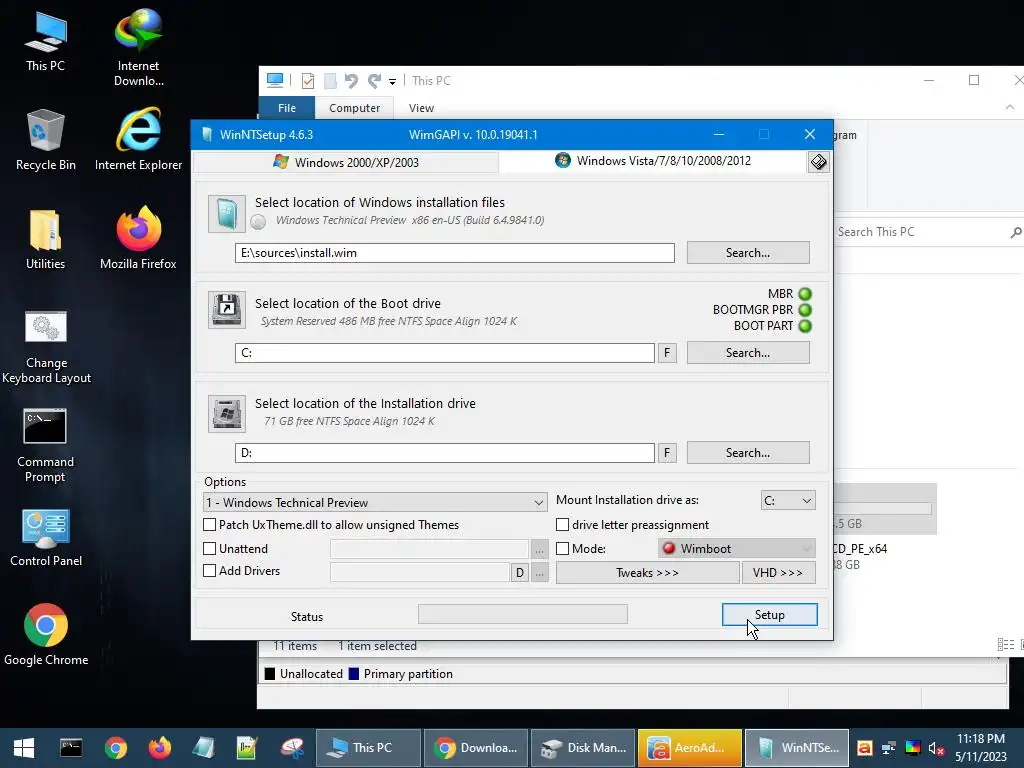Screen dimensions: 1024x768
Task: Click the WinNTSetup disk tools icon next to the tabs
Action: [818, 161]
